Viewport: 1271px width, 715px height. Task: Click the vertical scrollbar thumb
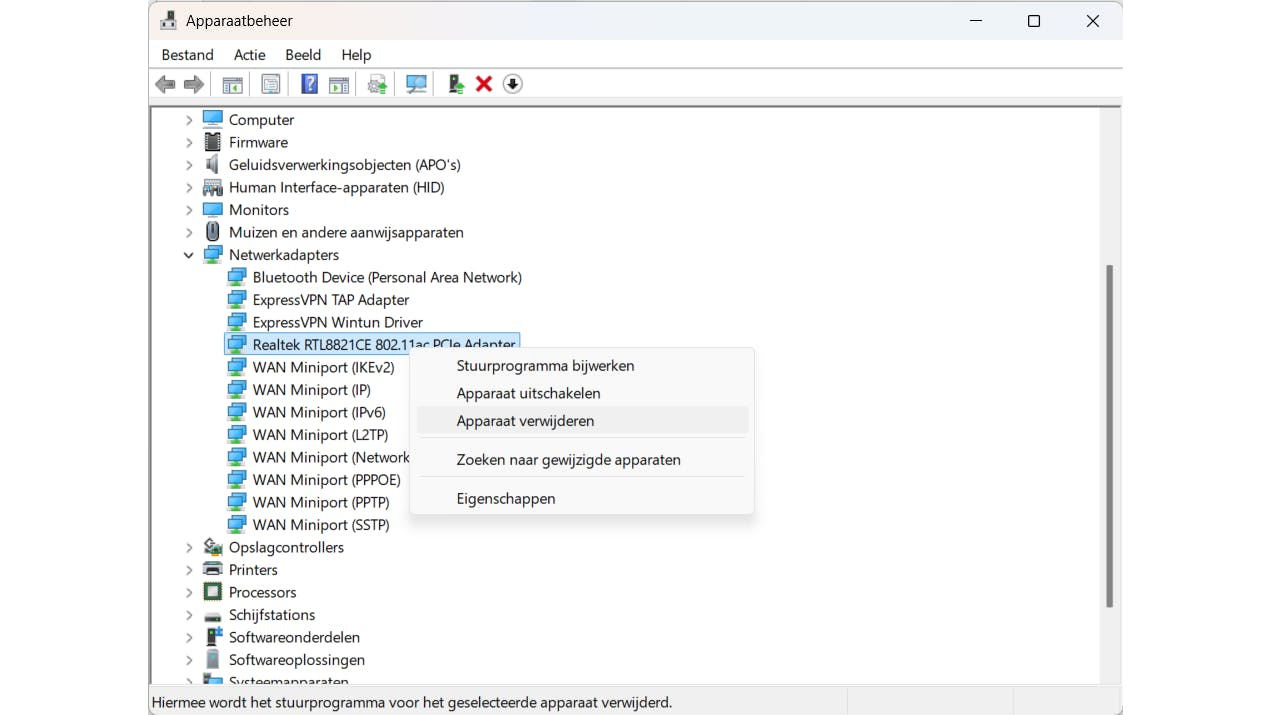[x=1109, y=436]
